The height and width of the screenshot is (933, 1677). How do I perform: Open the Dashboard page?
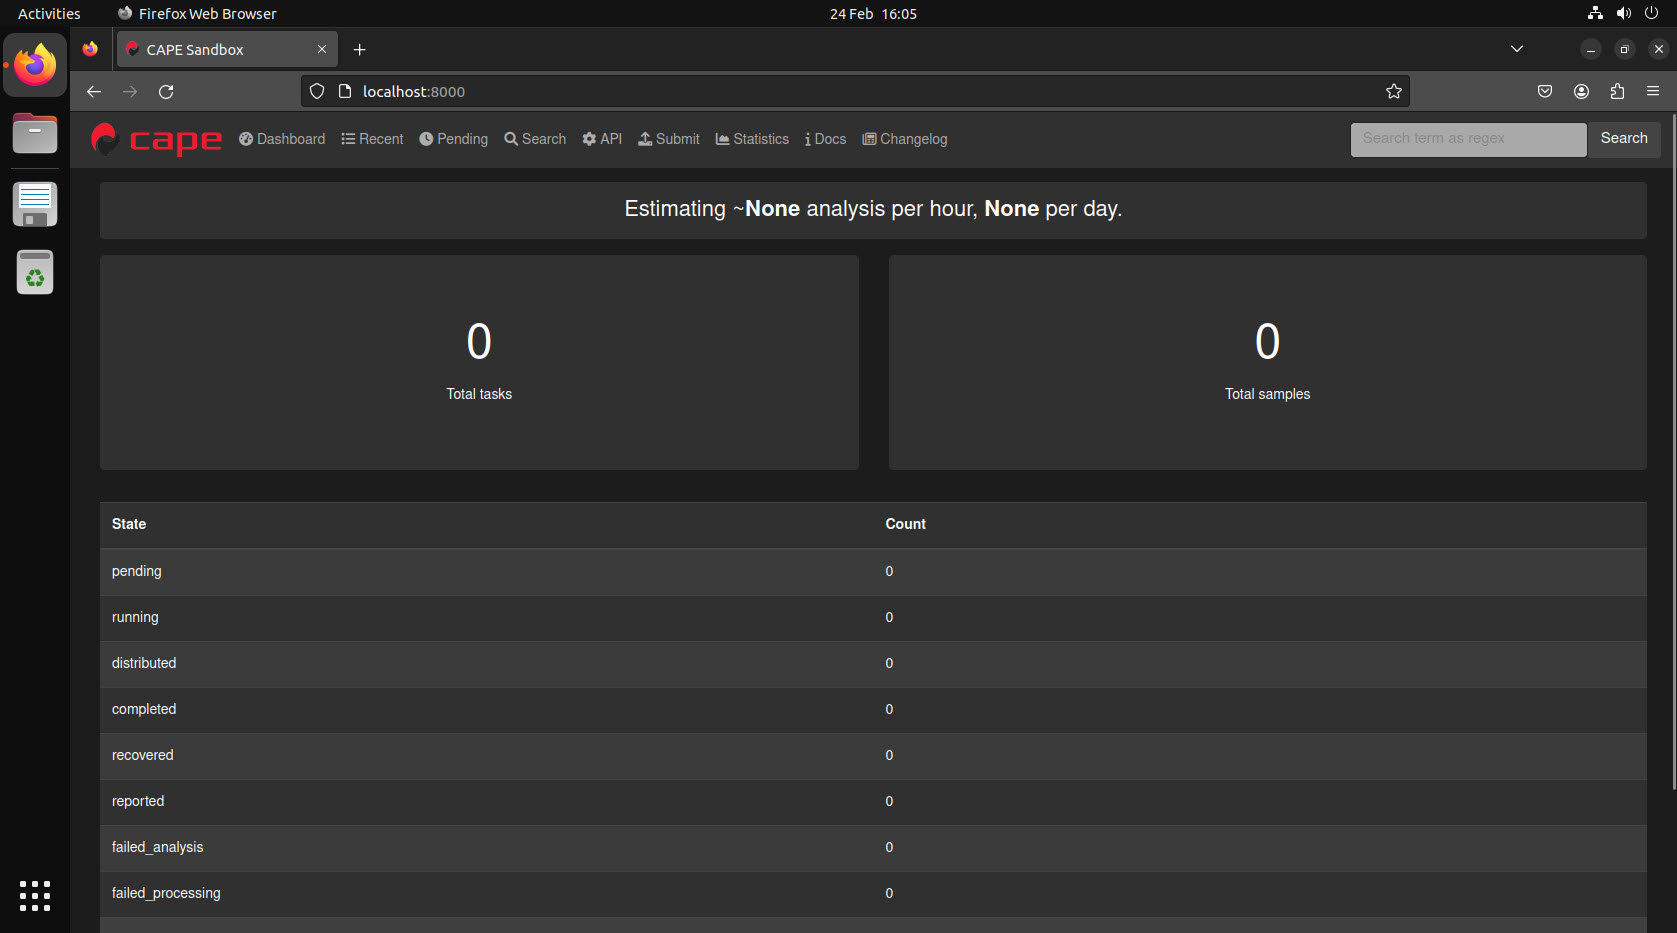click(282, 139)
